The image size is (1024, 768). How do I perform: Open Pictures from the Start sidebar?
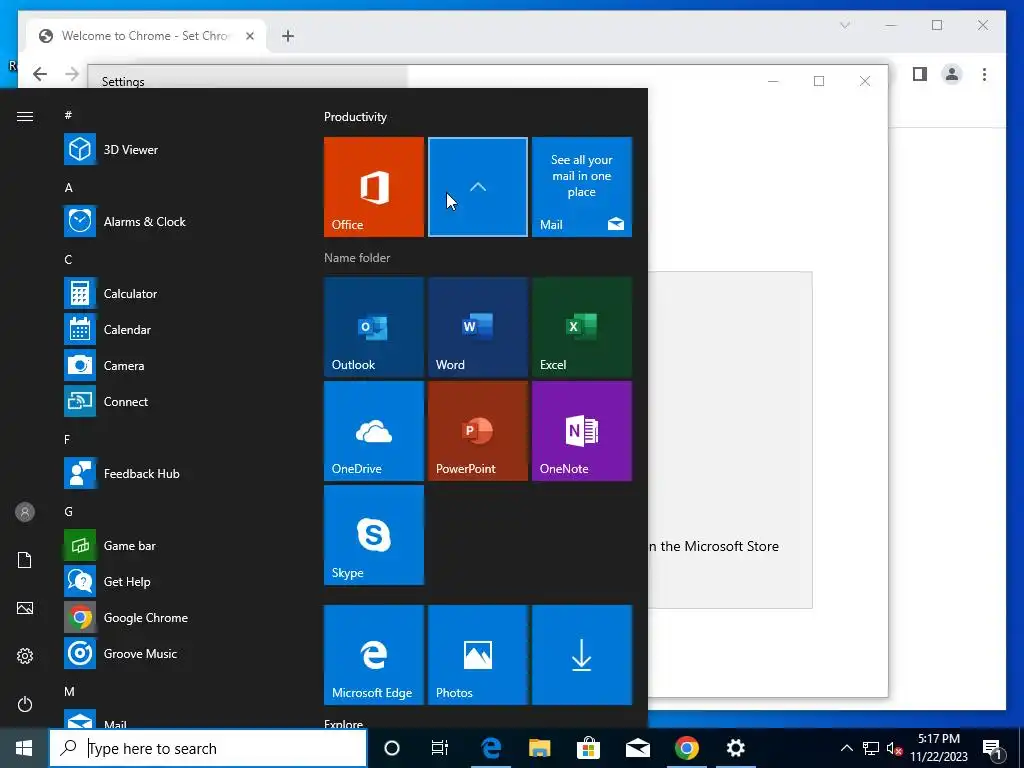click(25, 608)
